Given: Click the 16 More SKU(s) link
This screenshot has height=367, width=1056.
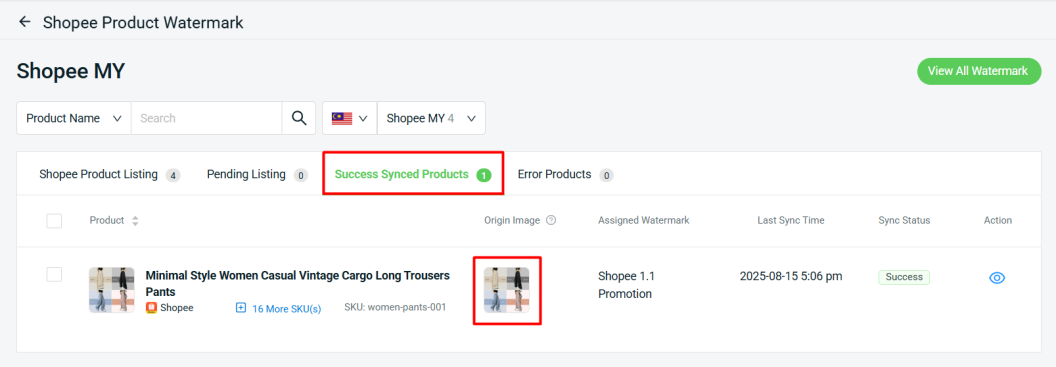Looking at the screenshot, I should pyautogui.click(x=286, y=308).
